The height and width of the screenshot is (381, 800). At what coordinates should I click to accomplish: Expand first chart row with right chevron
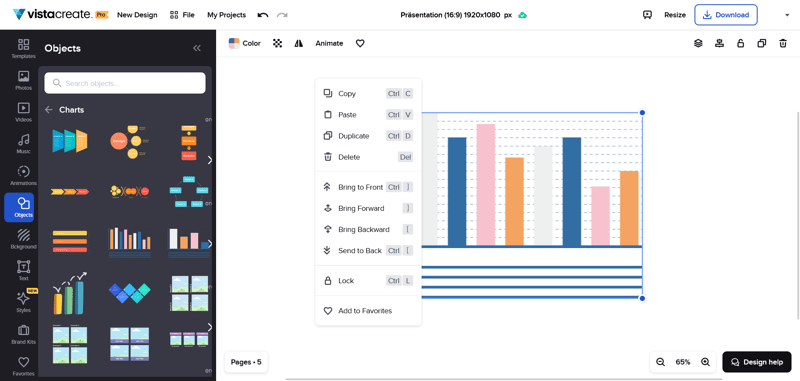[209, 160]
